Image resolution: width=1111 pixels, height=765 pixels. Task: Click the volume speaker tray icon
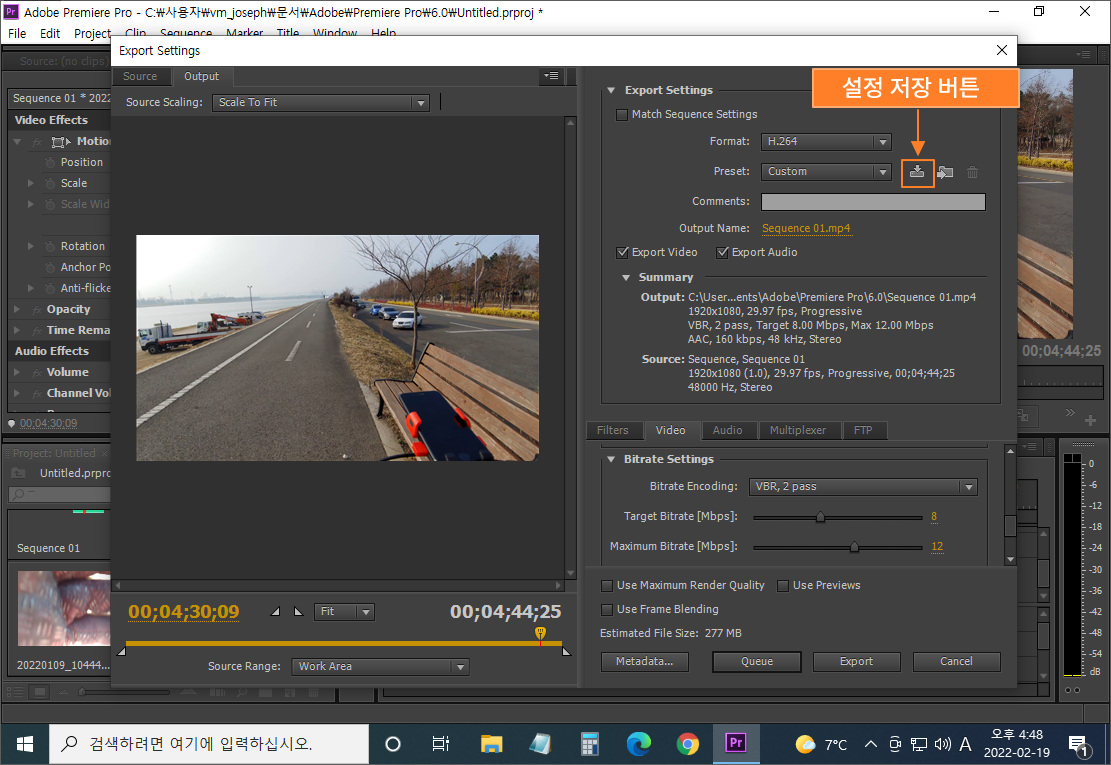click(942, 744)
